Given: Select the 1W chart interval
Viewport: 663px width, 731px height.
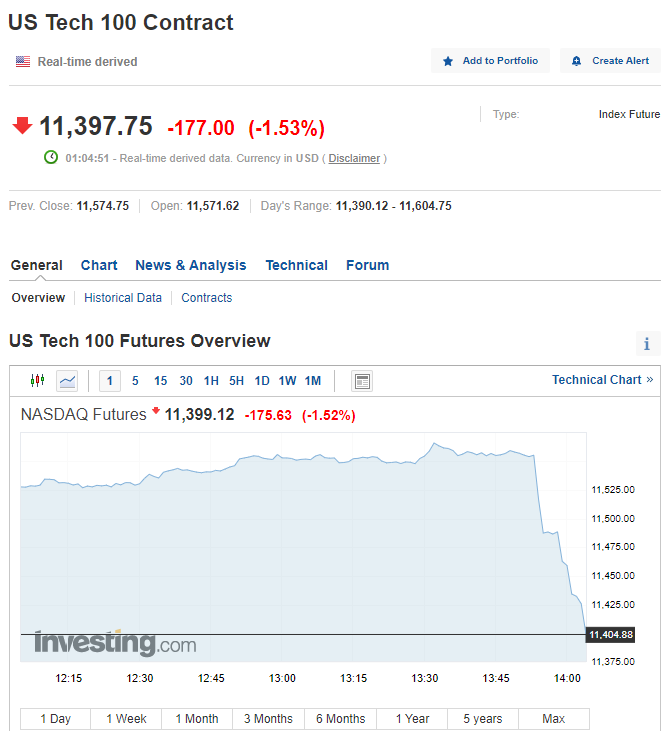Looking at the screenshot, I should (287, 381).
